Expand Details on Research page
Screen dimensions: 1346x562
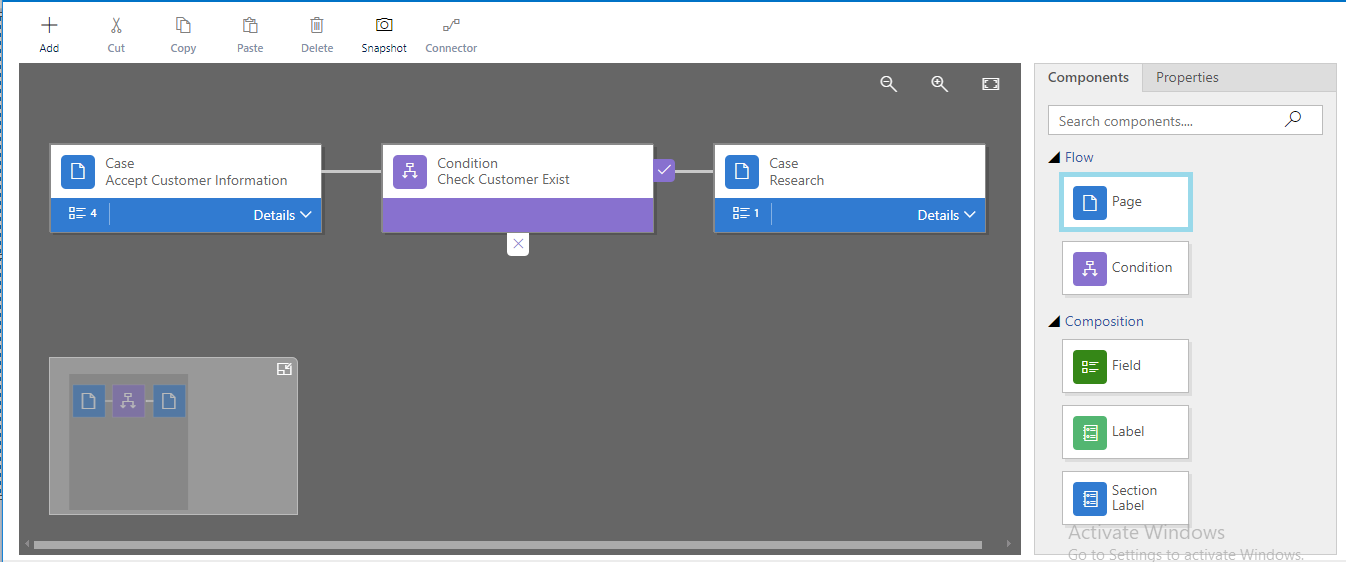[946, 215]
